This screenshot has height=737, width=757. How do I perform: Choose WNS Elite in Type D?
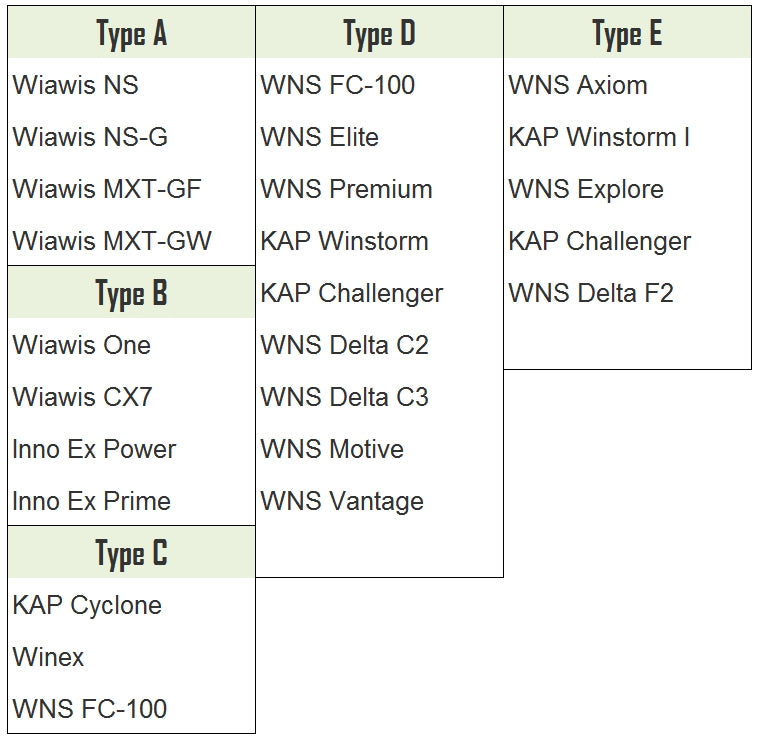point(320,138)
